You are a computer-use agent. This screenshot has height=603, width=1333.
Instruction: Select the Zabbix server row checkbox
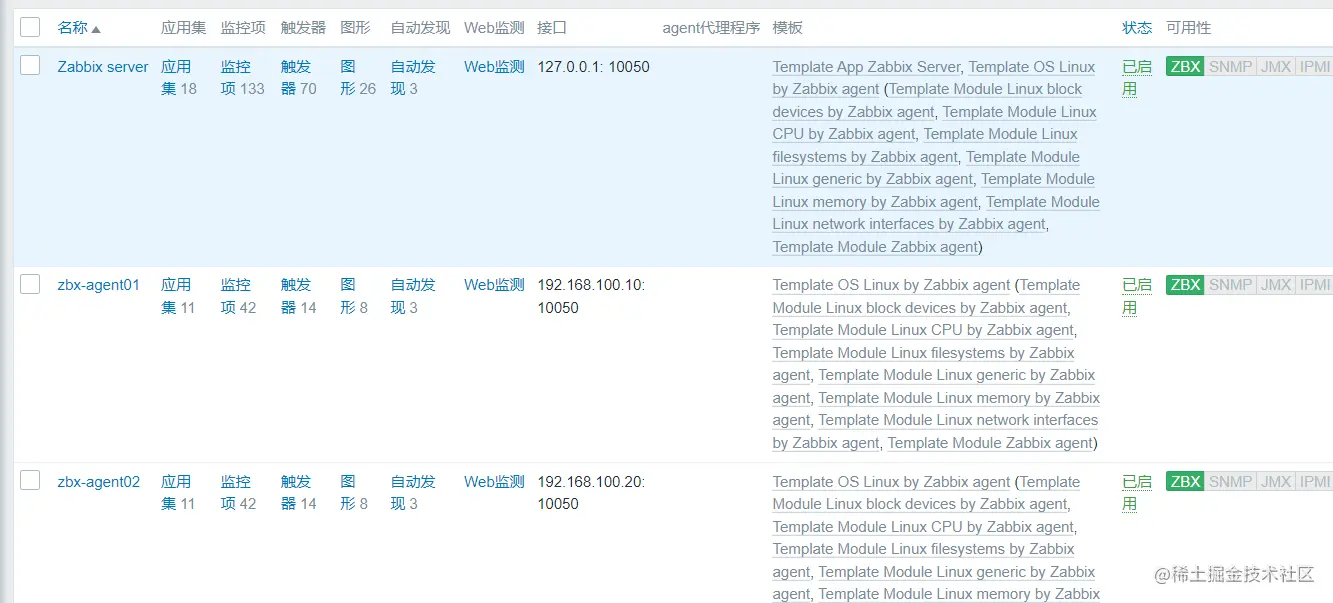pyautogui.click(x=30, y=66)
